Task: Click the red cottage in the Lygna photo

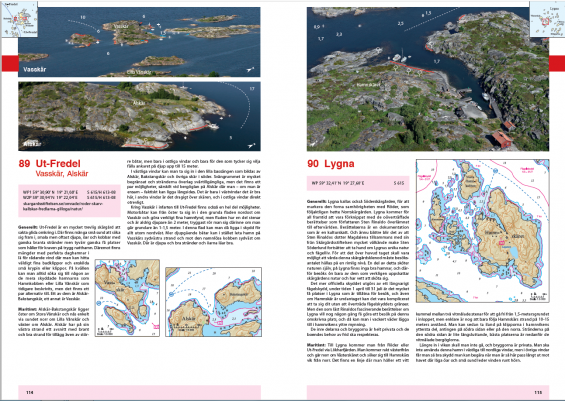Action: pos(502,139)
